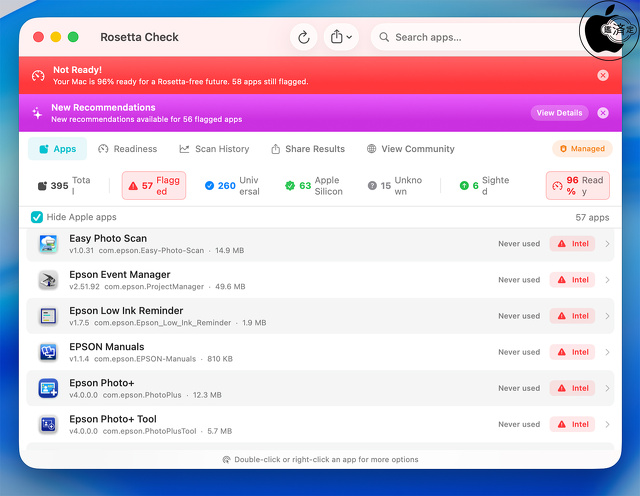Open the Scan History tab

click(214, 149)
